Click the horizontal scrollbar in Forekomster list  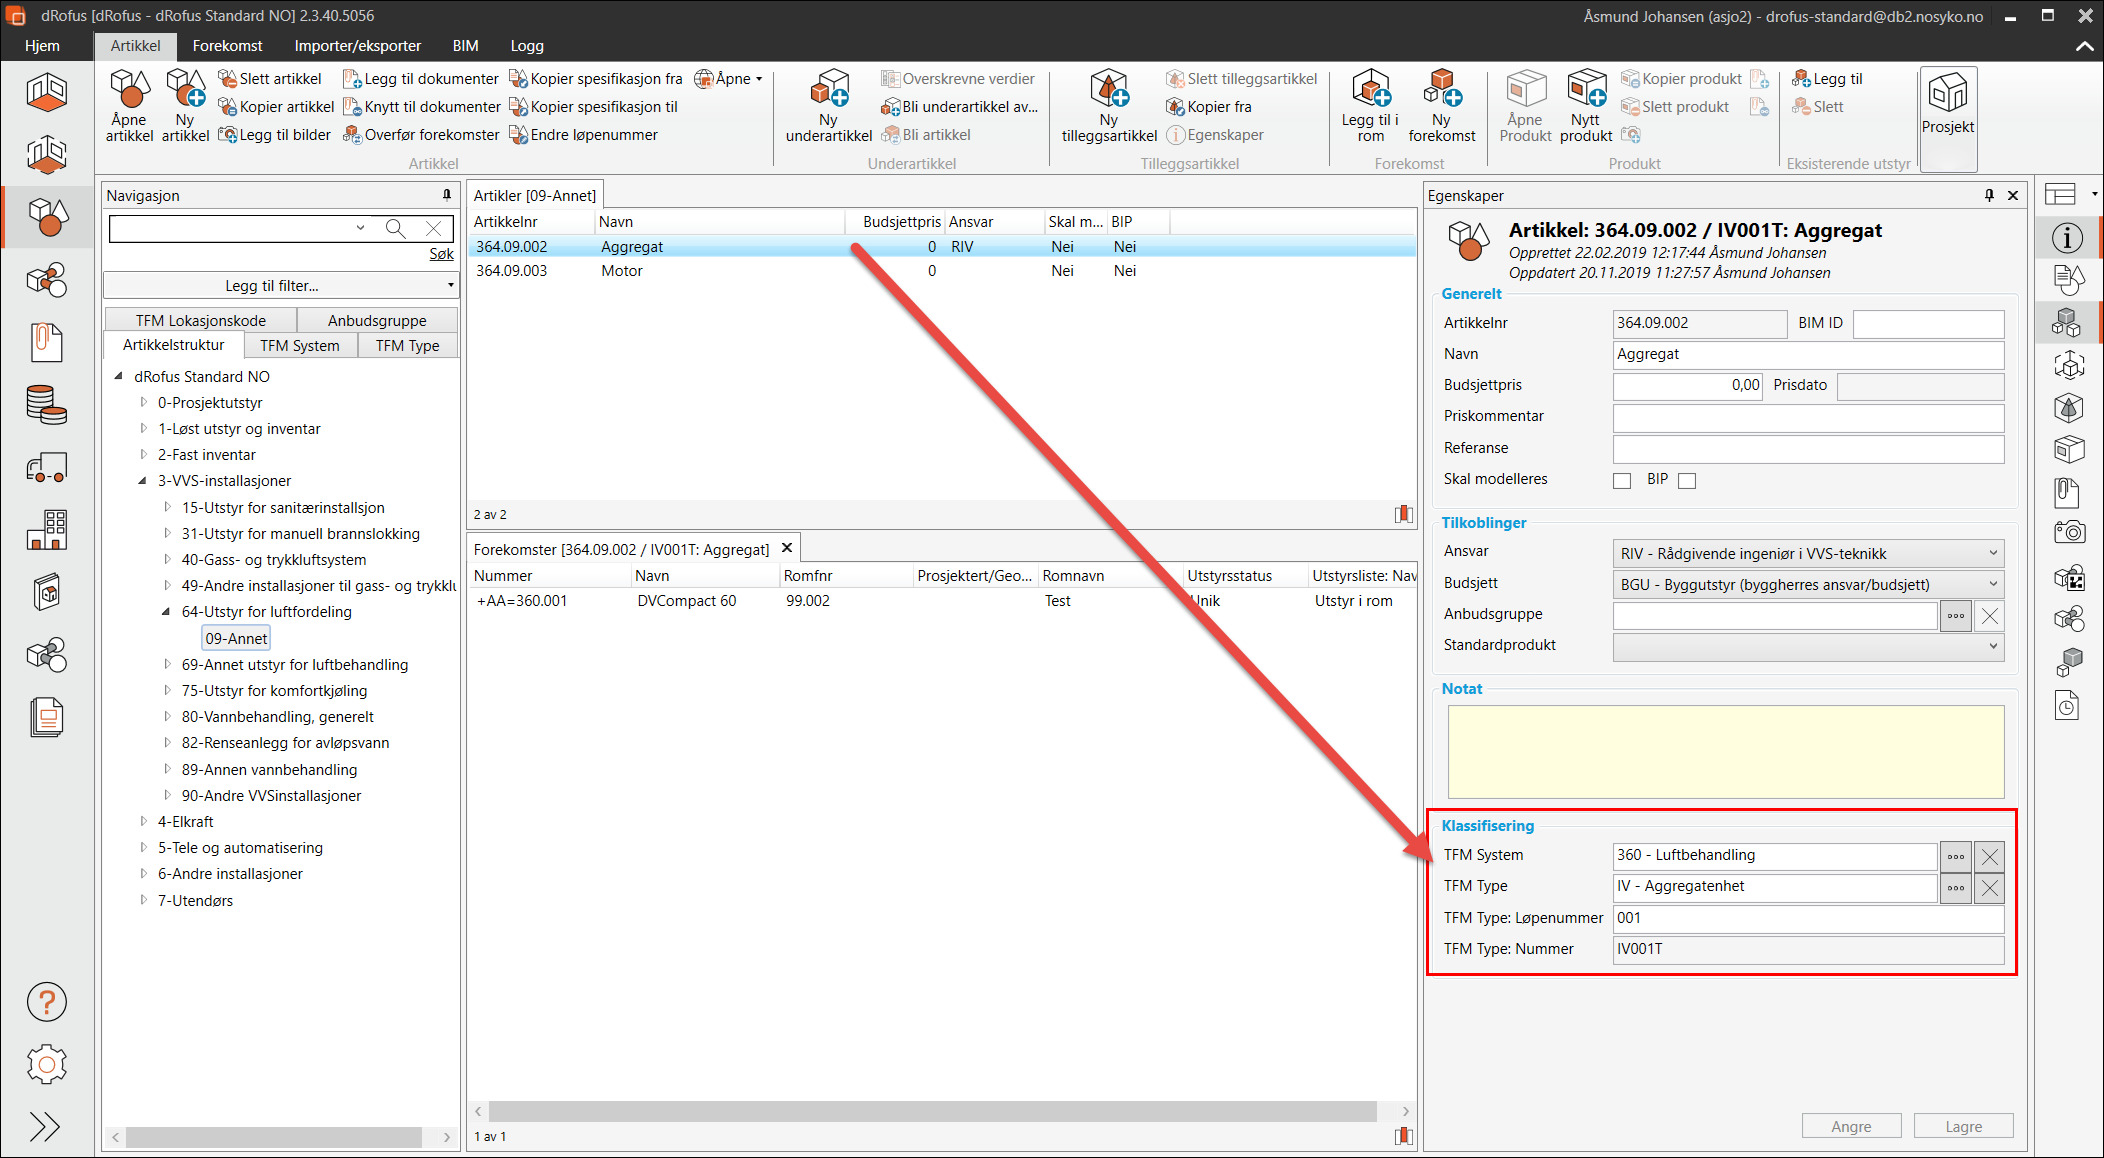932,1111
